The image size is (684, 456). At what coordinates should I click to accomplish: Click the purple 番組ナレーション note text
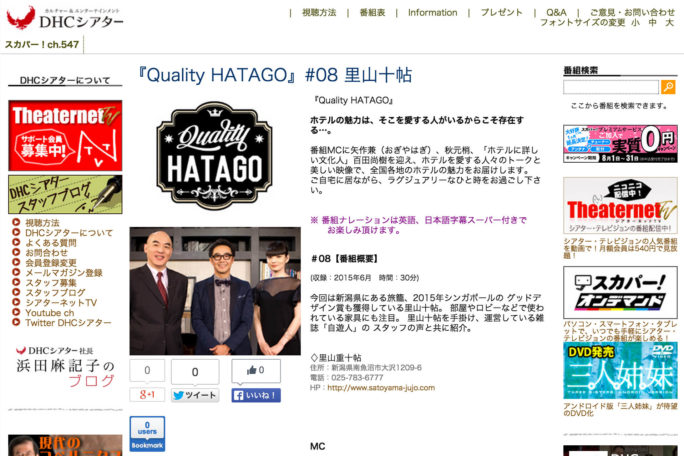click(418, 225)
